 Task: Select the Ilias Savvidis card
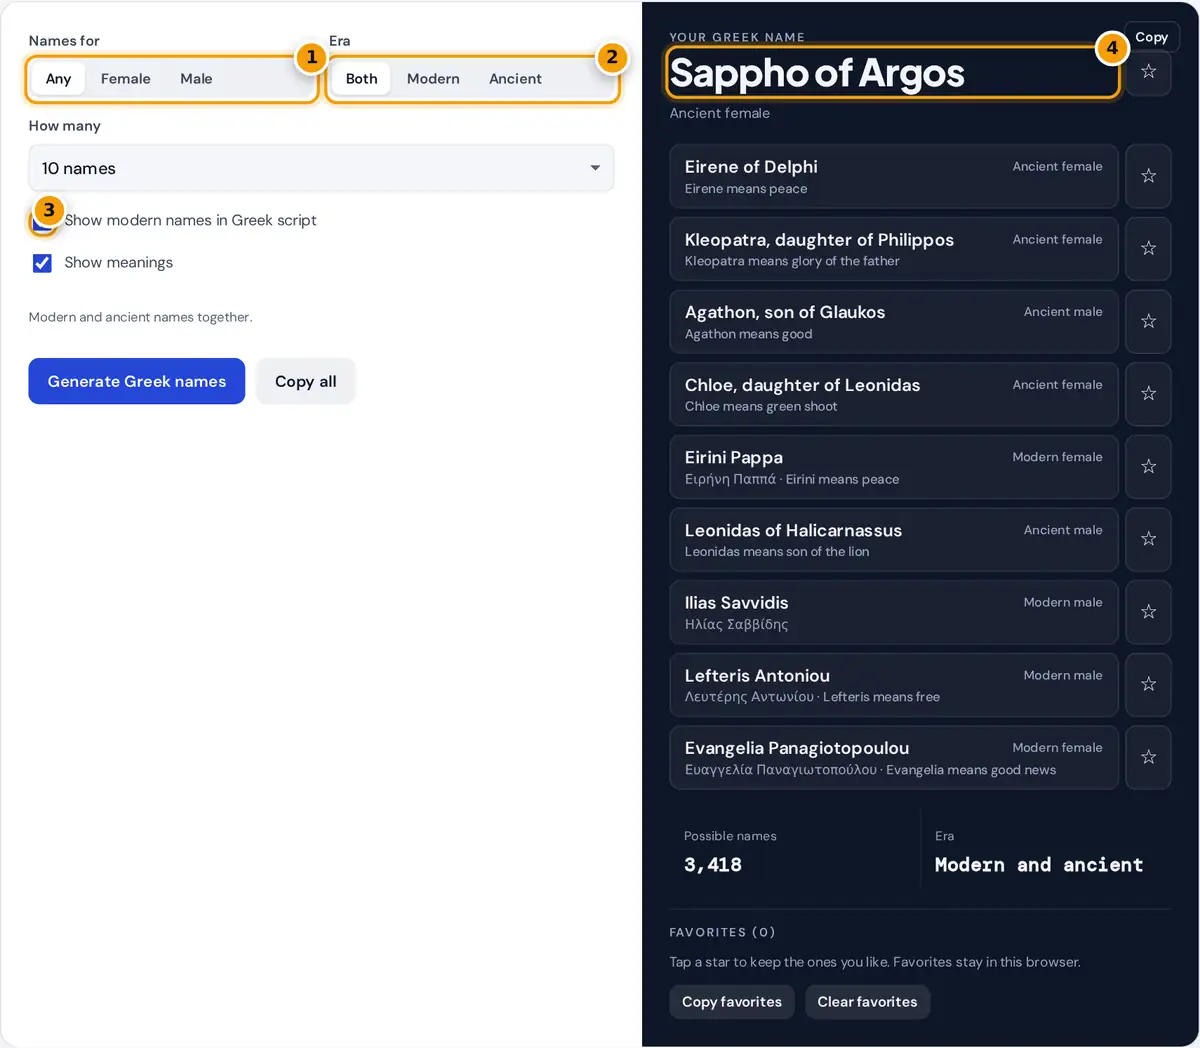pos(894,612)
